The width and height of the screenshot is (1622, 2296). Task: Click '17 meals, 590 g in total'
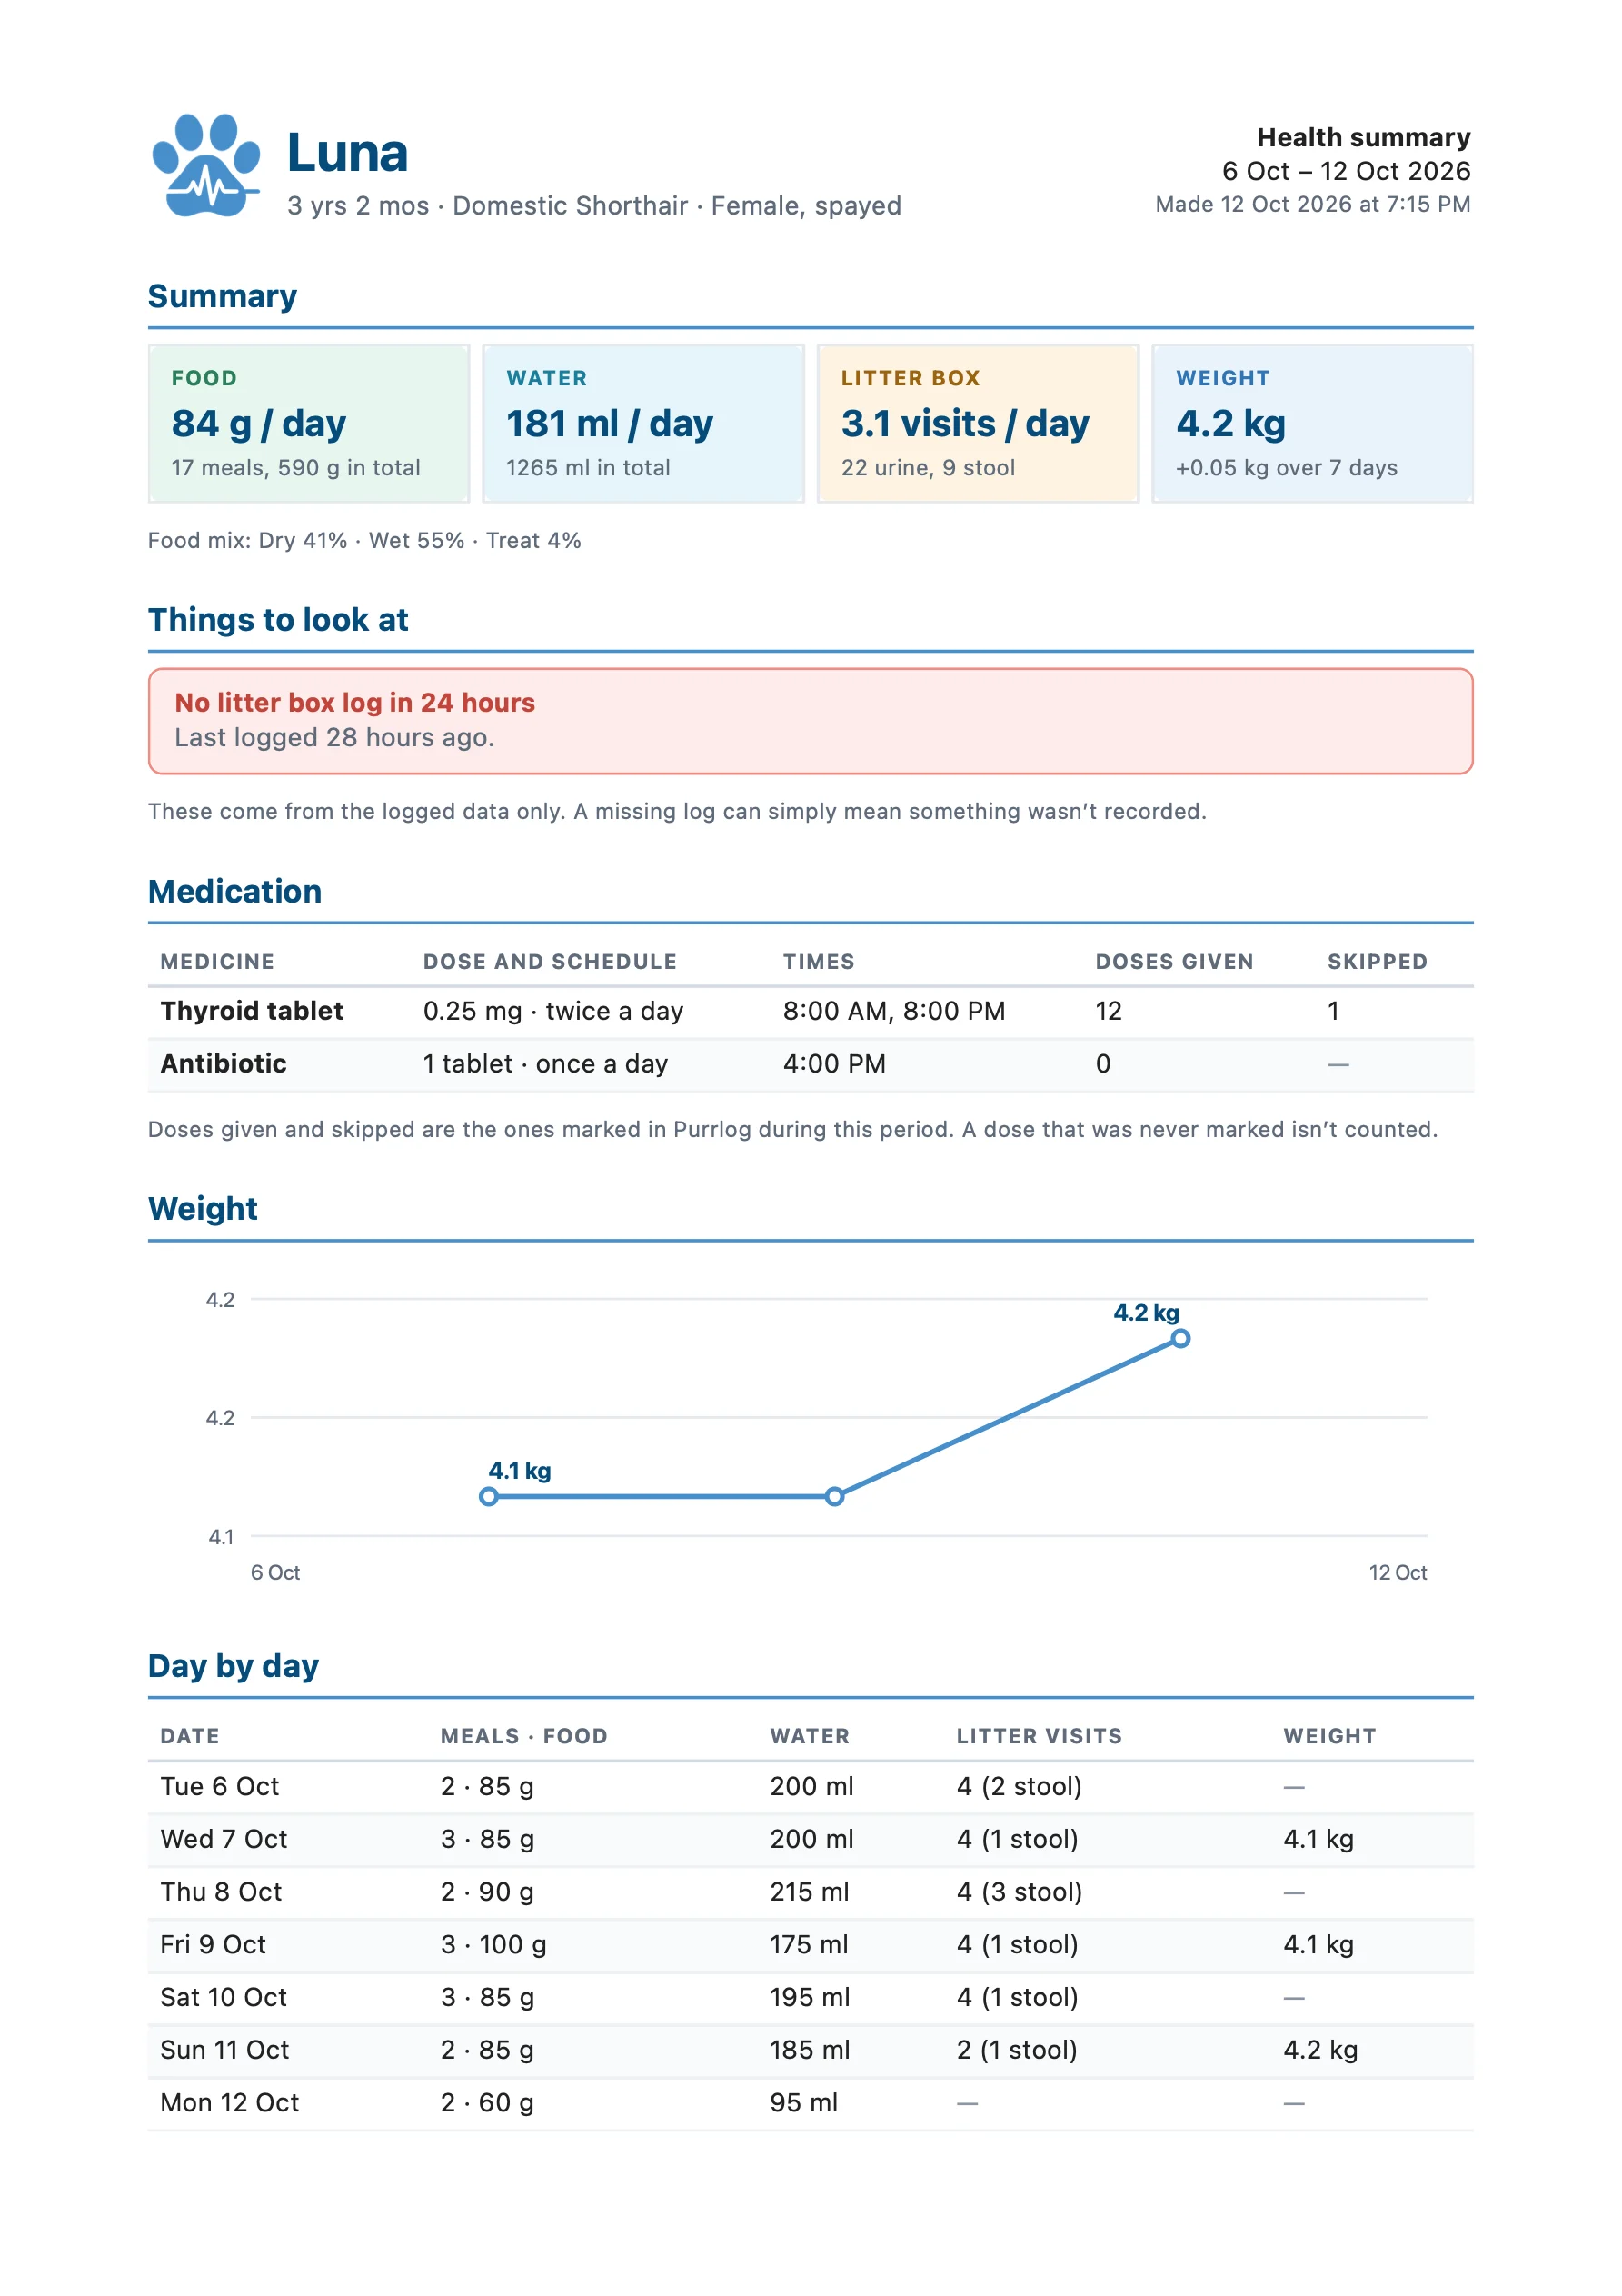[296, 468]
